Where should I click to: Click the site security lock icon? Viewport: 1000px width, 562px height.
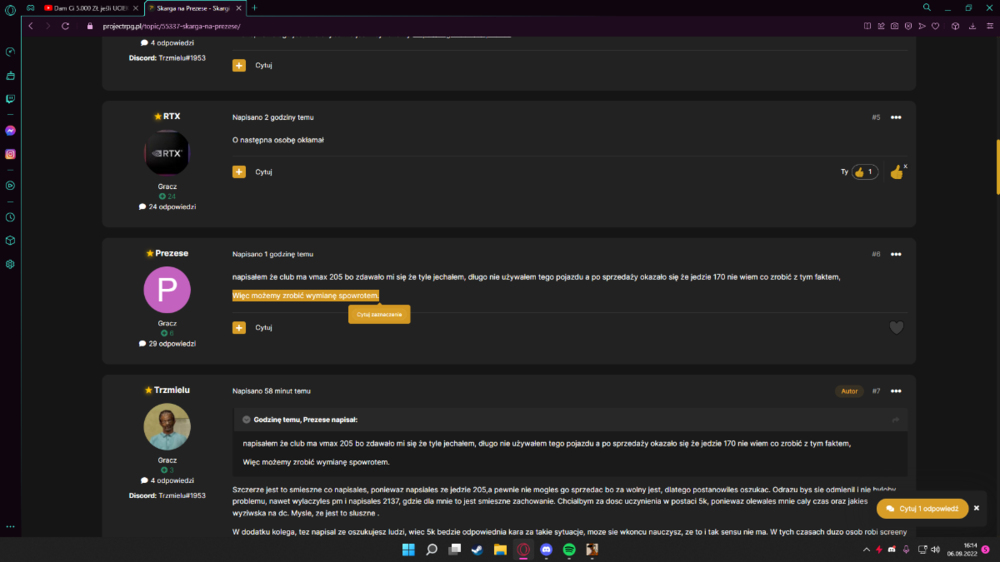[x=90, y=26]
